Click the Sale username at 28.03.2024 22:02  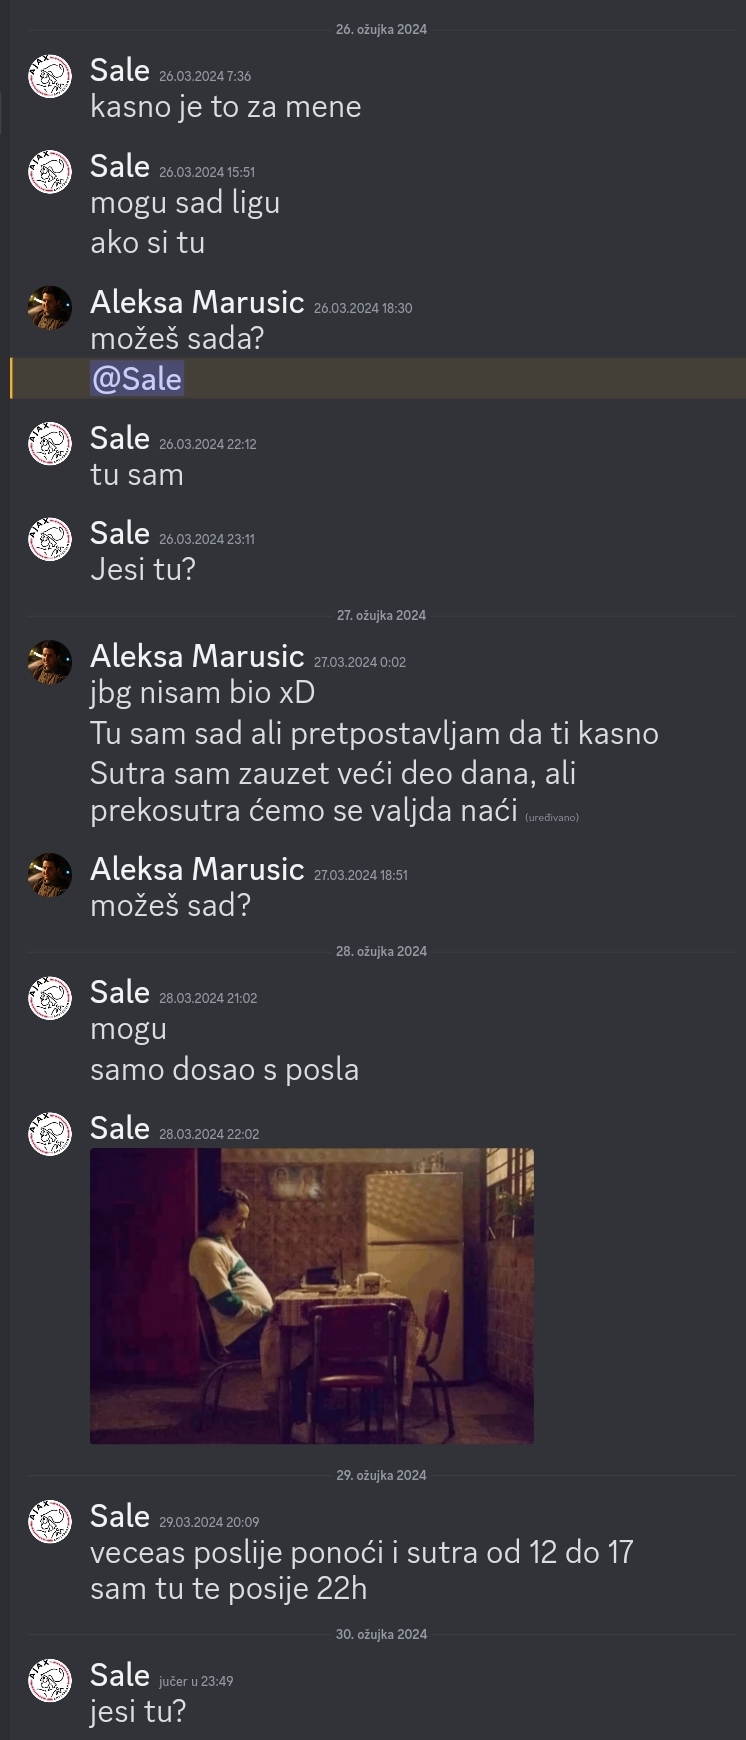point(120,1128)
